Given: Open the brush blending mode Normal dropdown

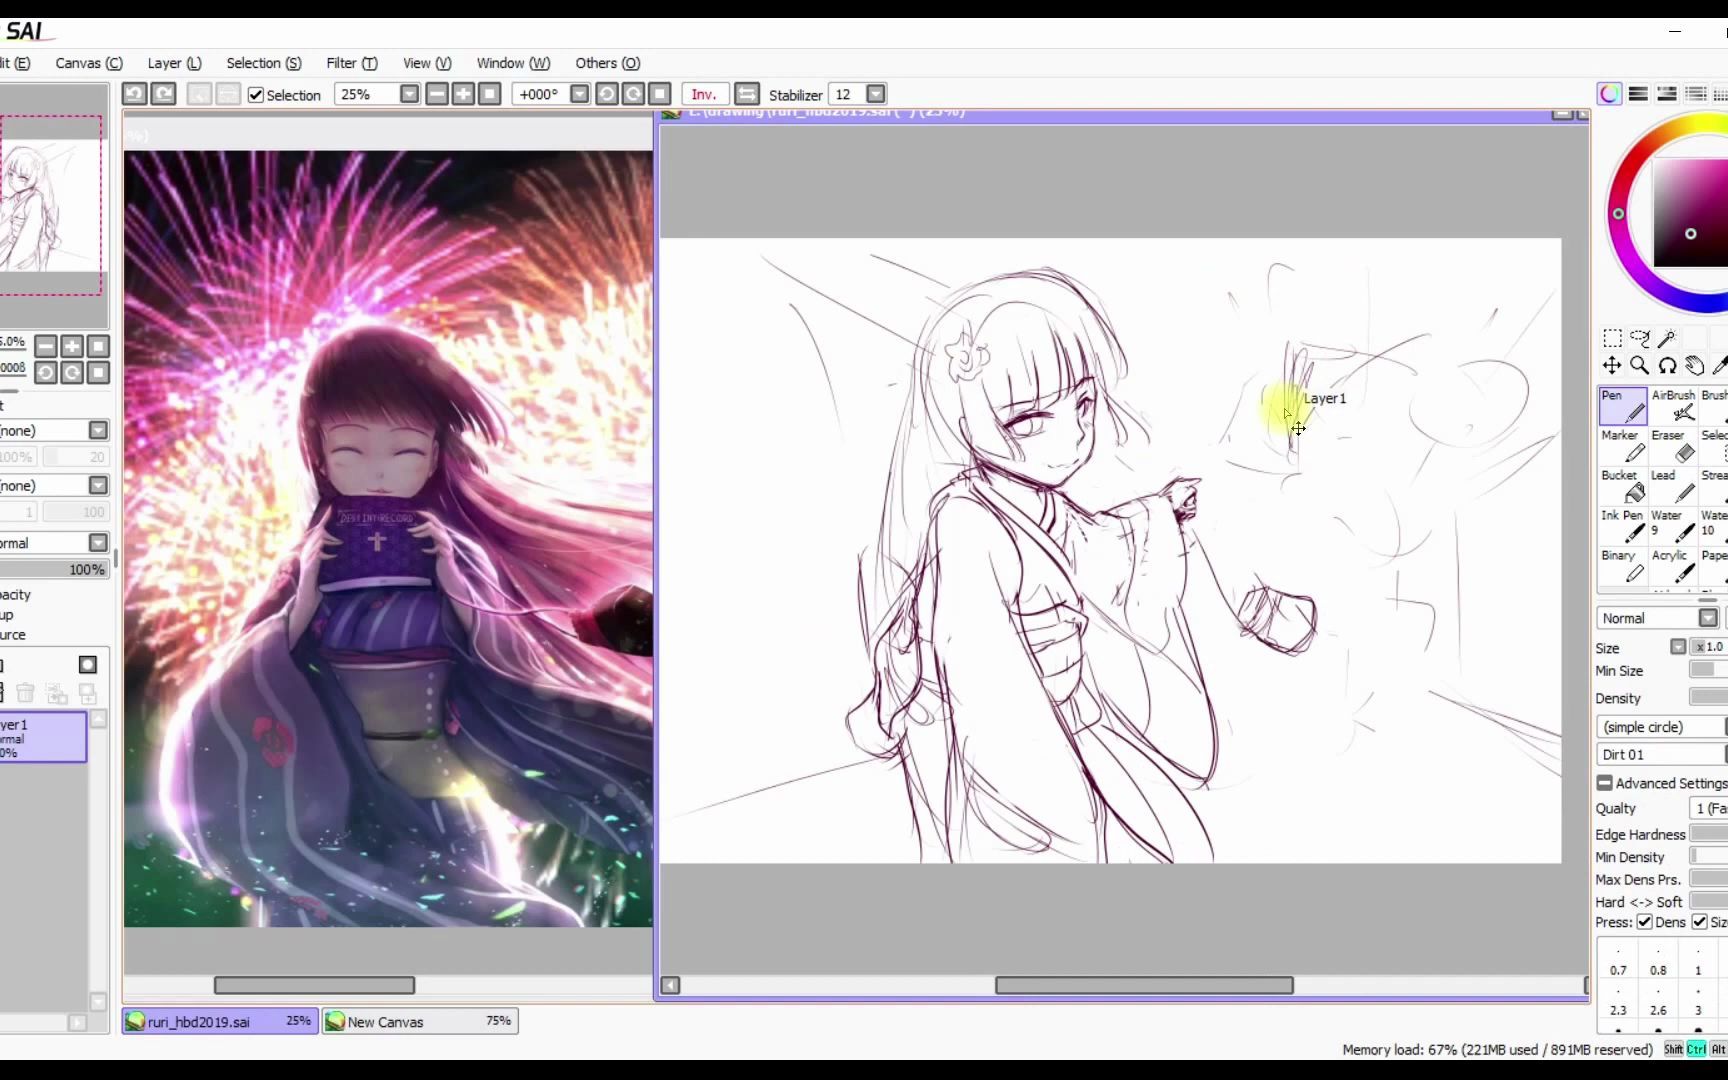Looking at the screenshot, I should [1708, 618].
